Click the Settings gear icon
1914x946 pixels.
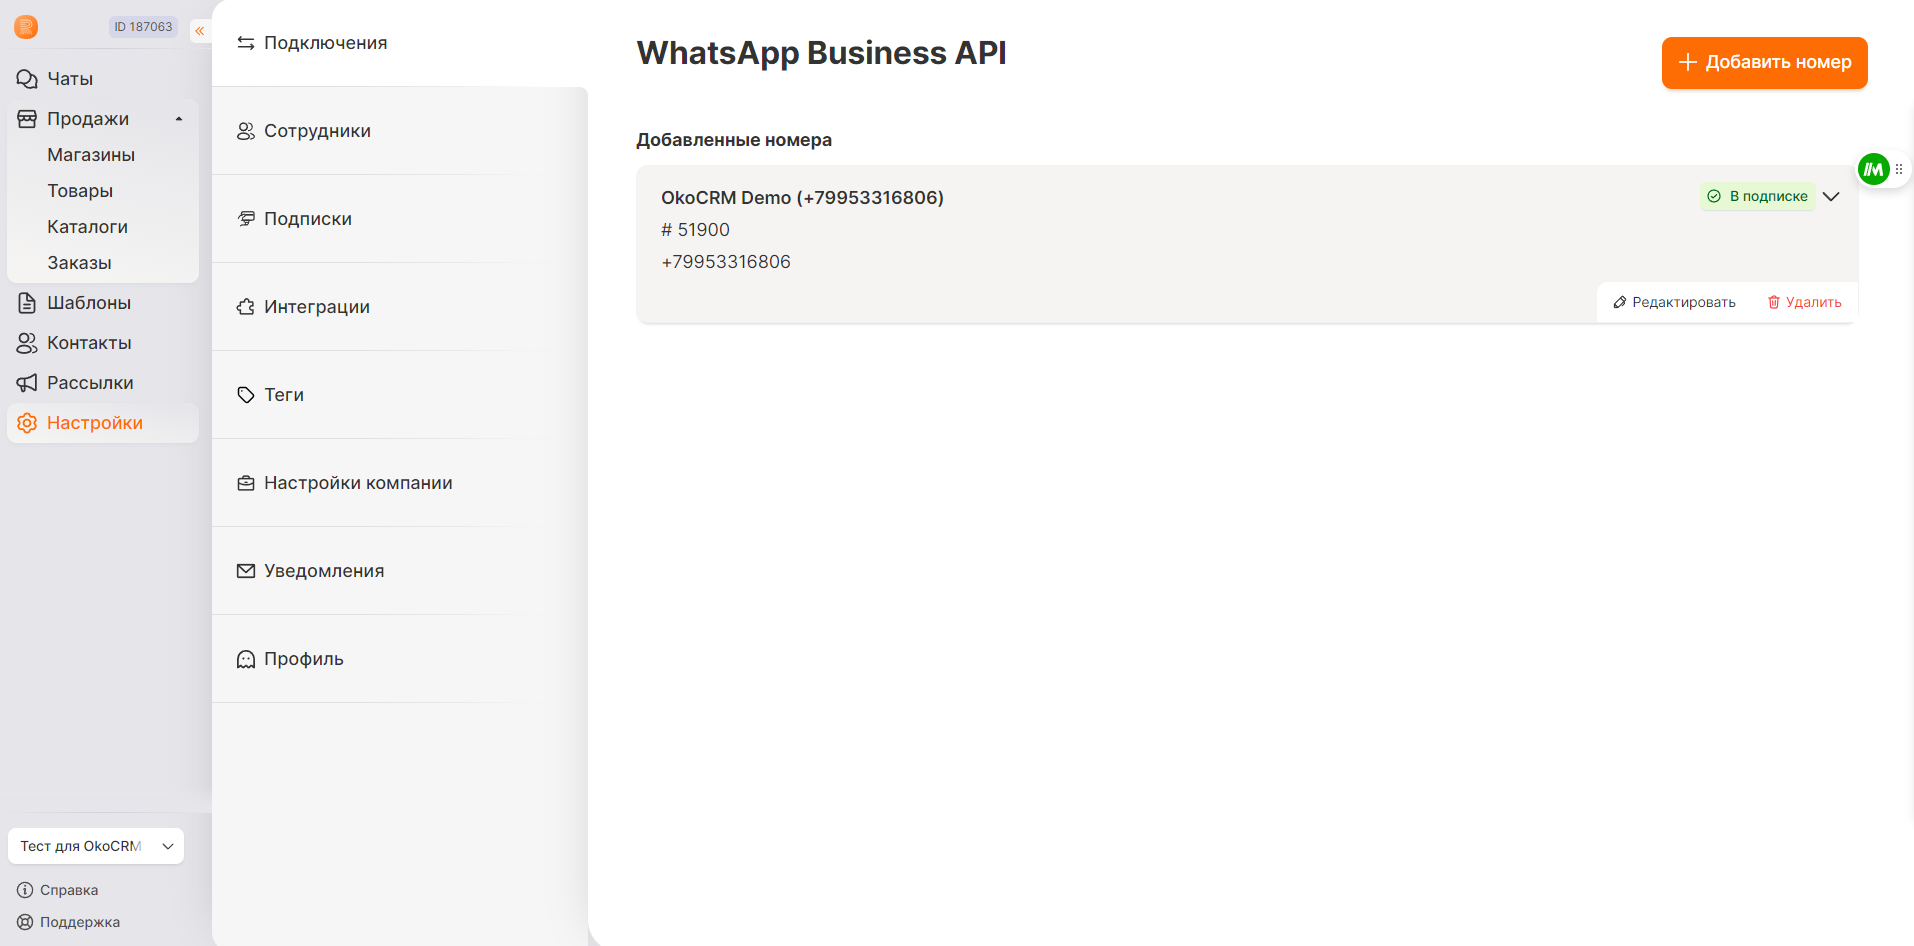coord(27,423)
